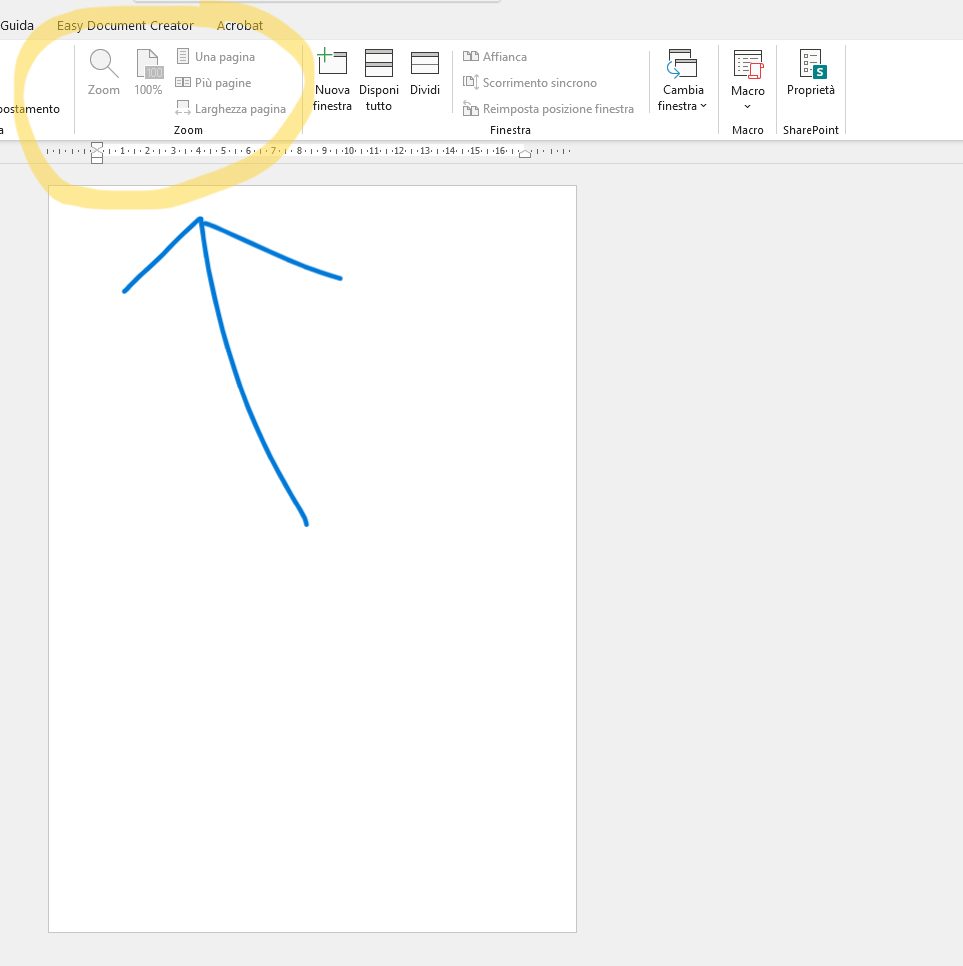Expand Cambia finestra dropdown
This screenshot has width=963, height=966.
coord(682,80)
